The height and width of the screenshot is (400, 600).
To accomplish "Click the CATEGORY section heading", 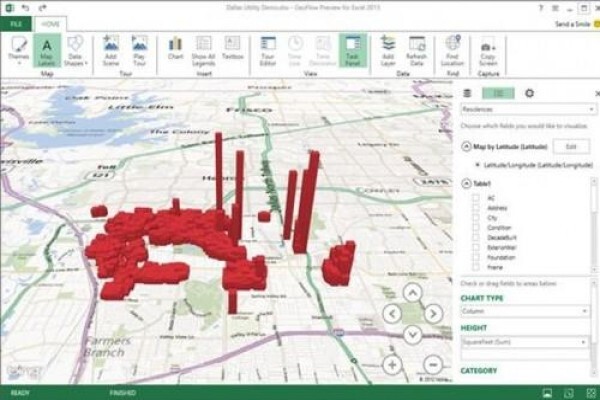I will pyautogui.click(x=479, y=371).
